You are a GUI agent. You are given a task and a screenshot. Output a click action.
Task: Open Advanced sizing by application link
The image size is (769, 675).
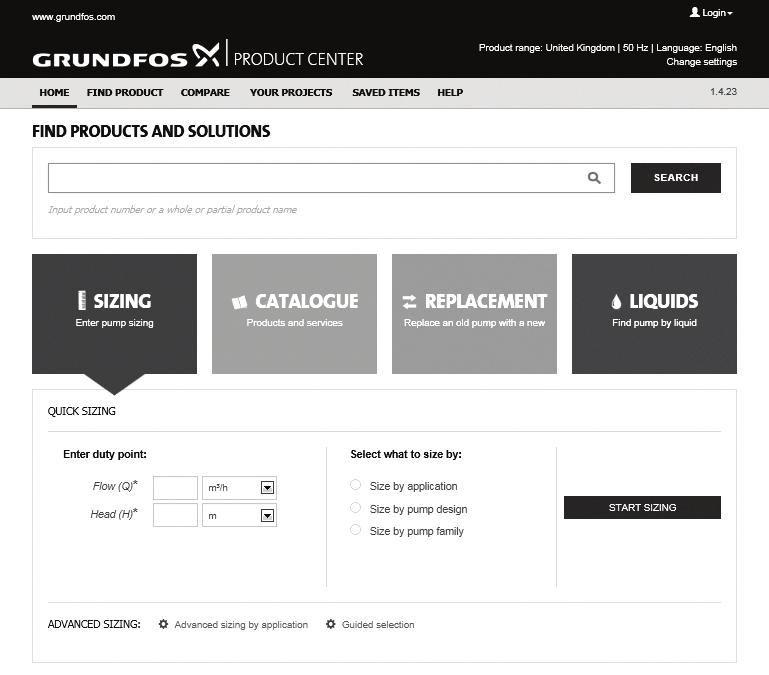[x=241, y=624]
